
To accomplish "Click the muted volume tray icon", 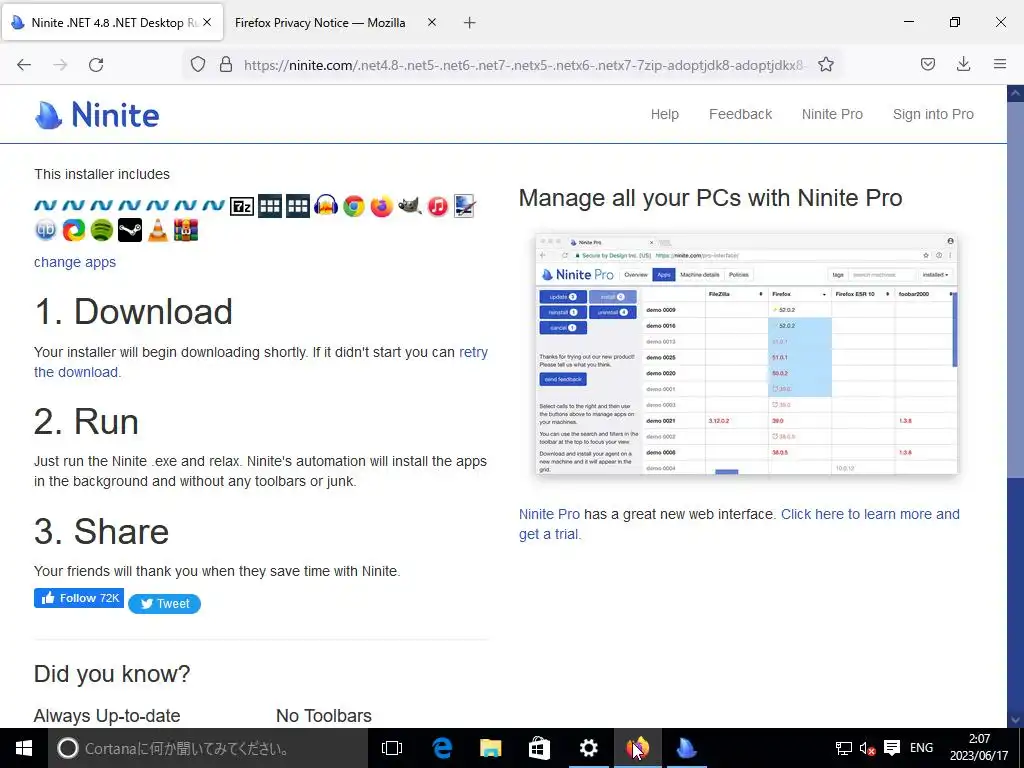I will pyautogui.click(x=867, y=748).
